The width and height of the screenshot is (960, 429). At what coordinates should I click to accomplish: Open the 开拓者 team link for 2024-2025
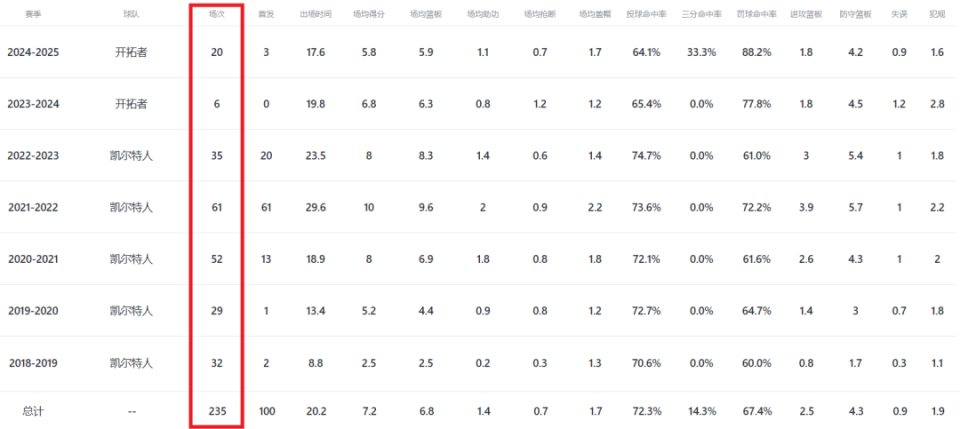tap(131, 53)
